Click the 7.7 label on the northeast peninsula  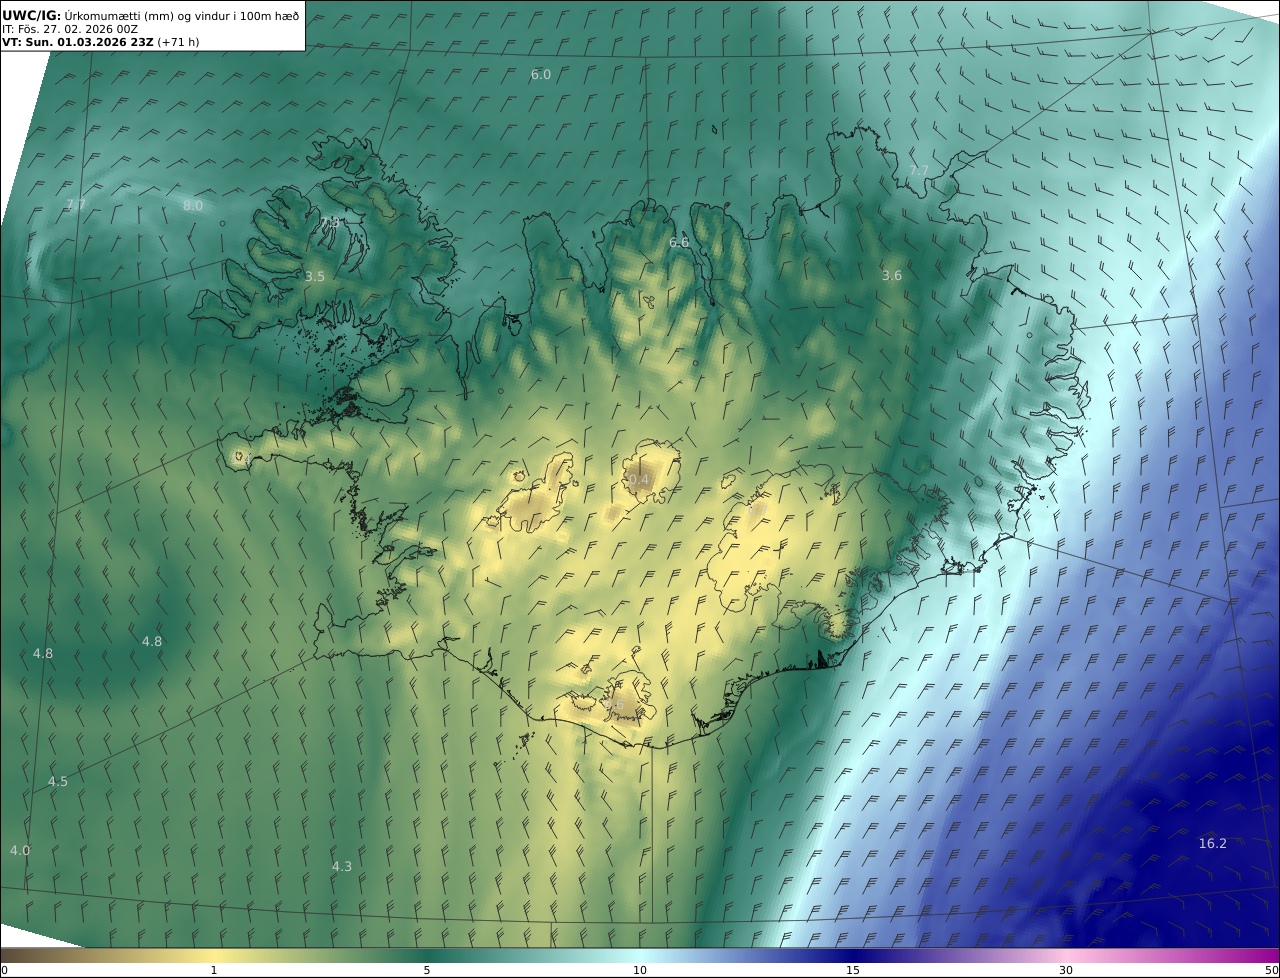point(919,171)
